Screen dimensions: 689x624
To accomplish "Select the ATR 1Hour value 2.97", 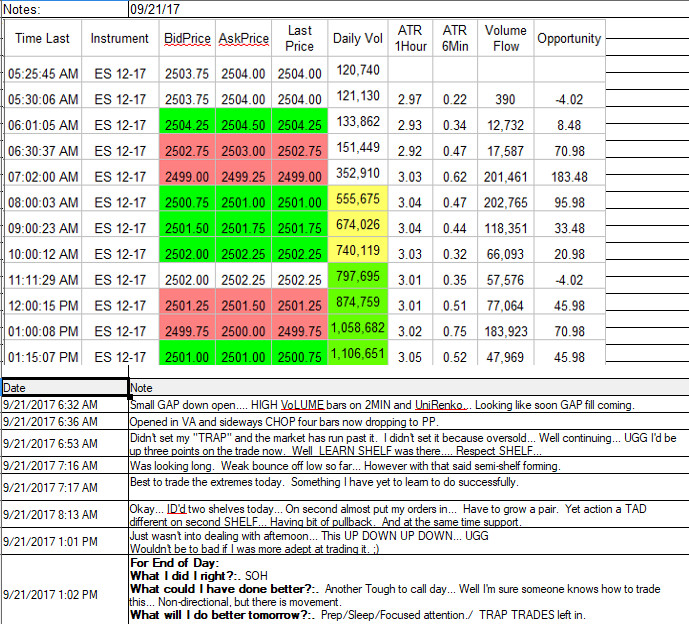I will tap(410, 95).
